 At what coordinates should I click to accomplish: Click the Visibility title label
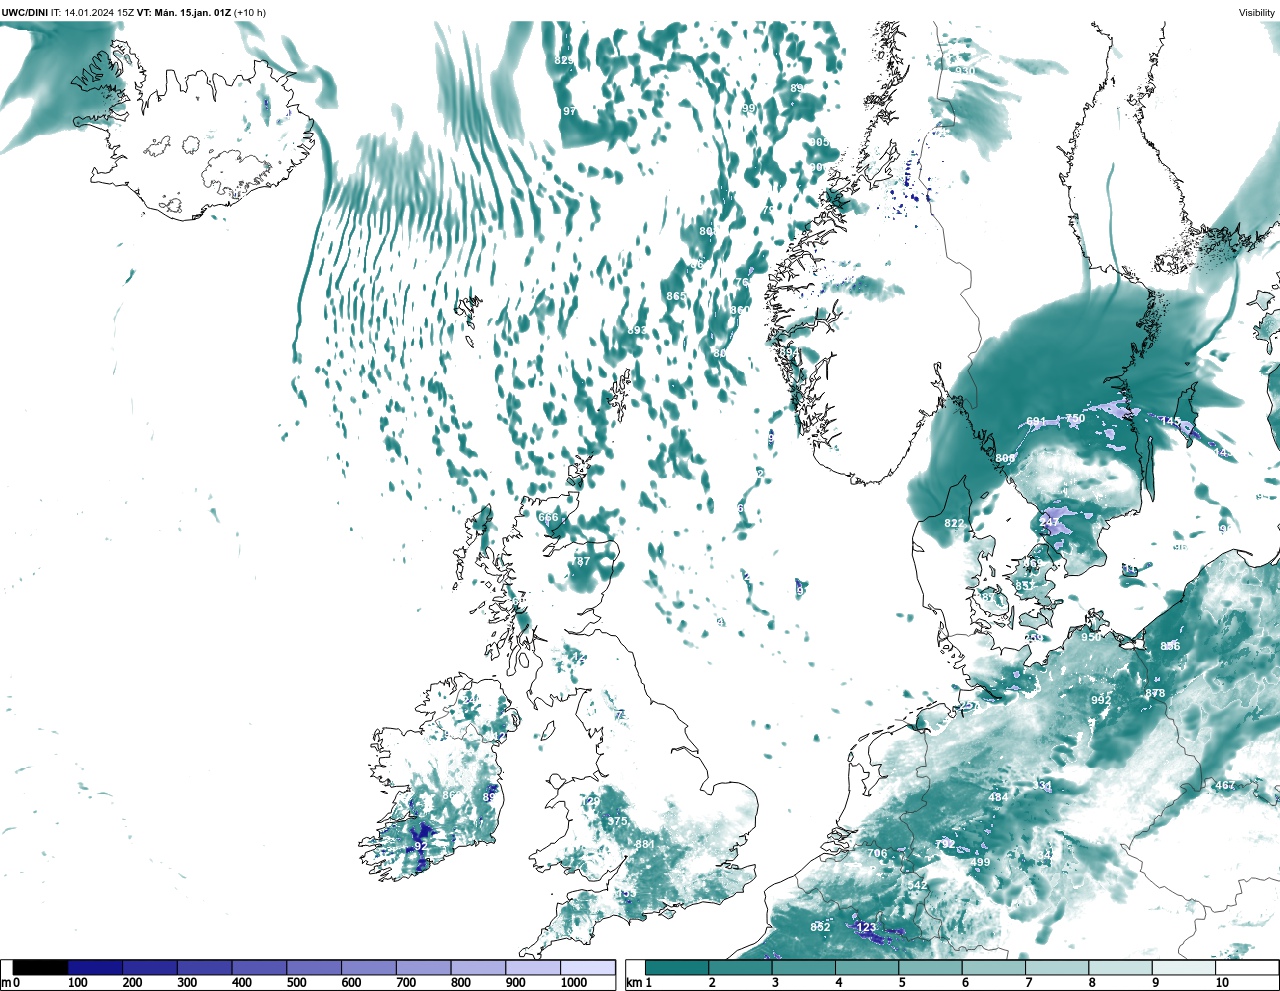click(x=1257, y=13)
